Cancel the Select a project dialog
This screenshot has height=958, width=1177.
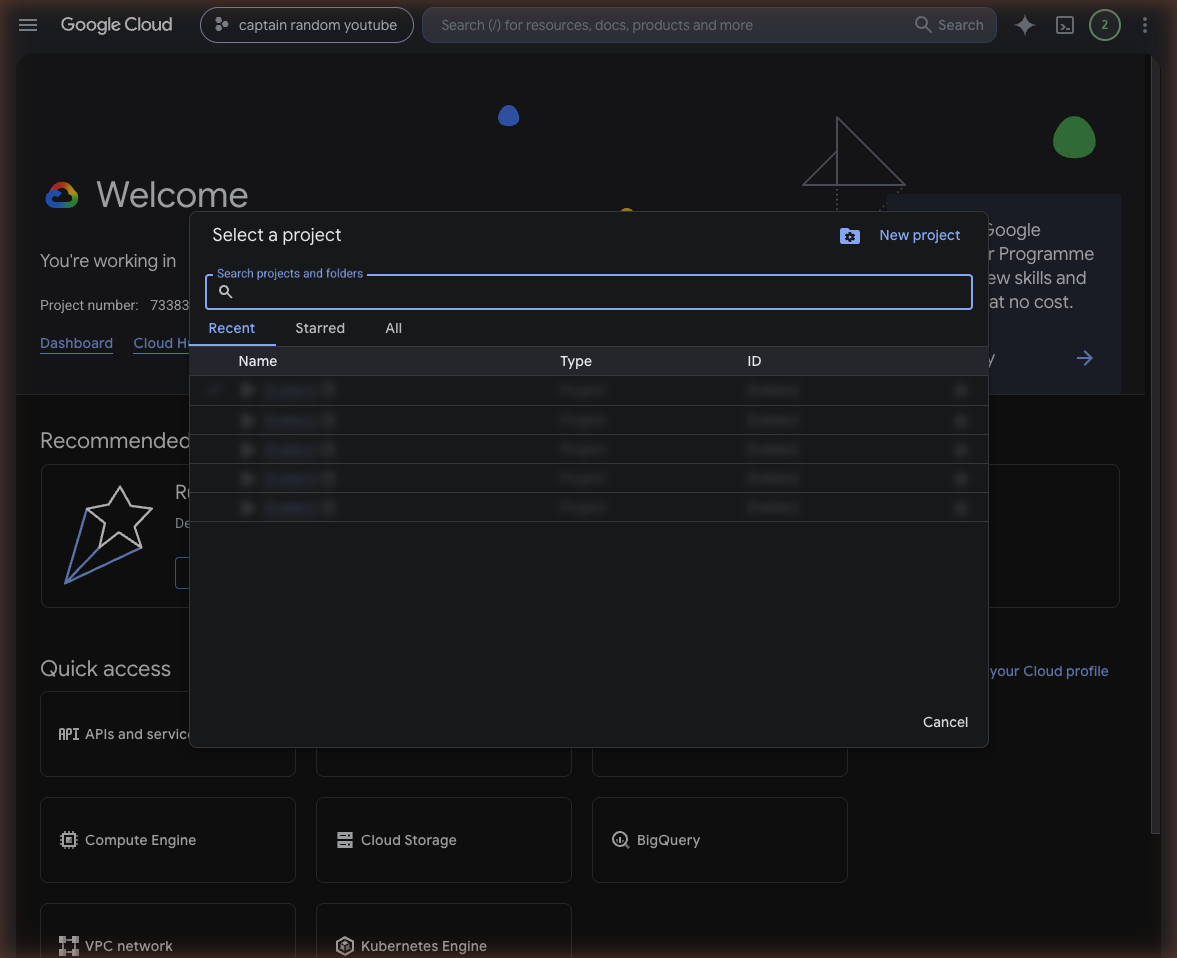pyautogui.click(x=945, y=722)
